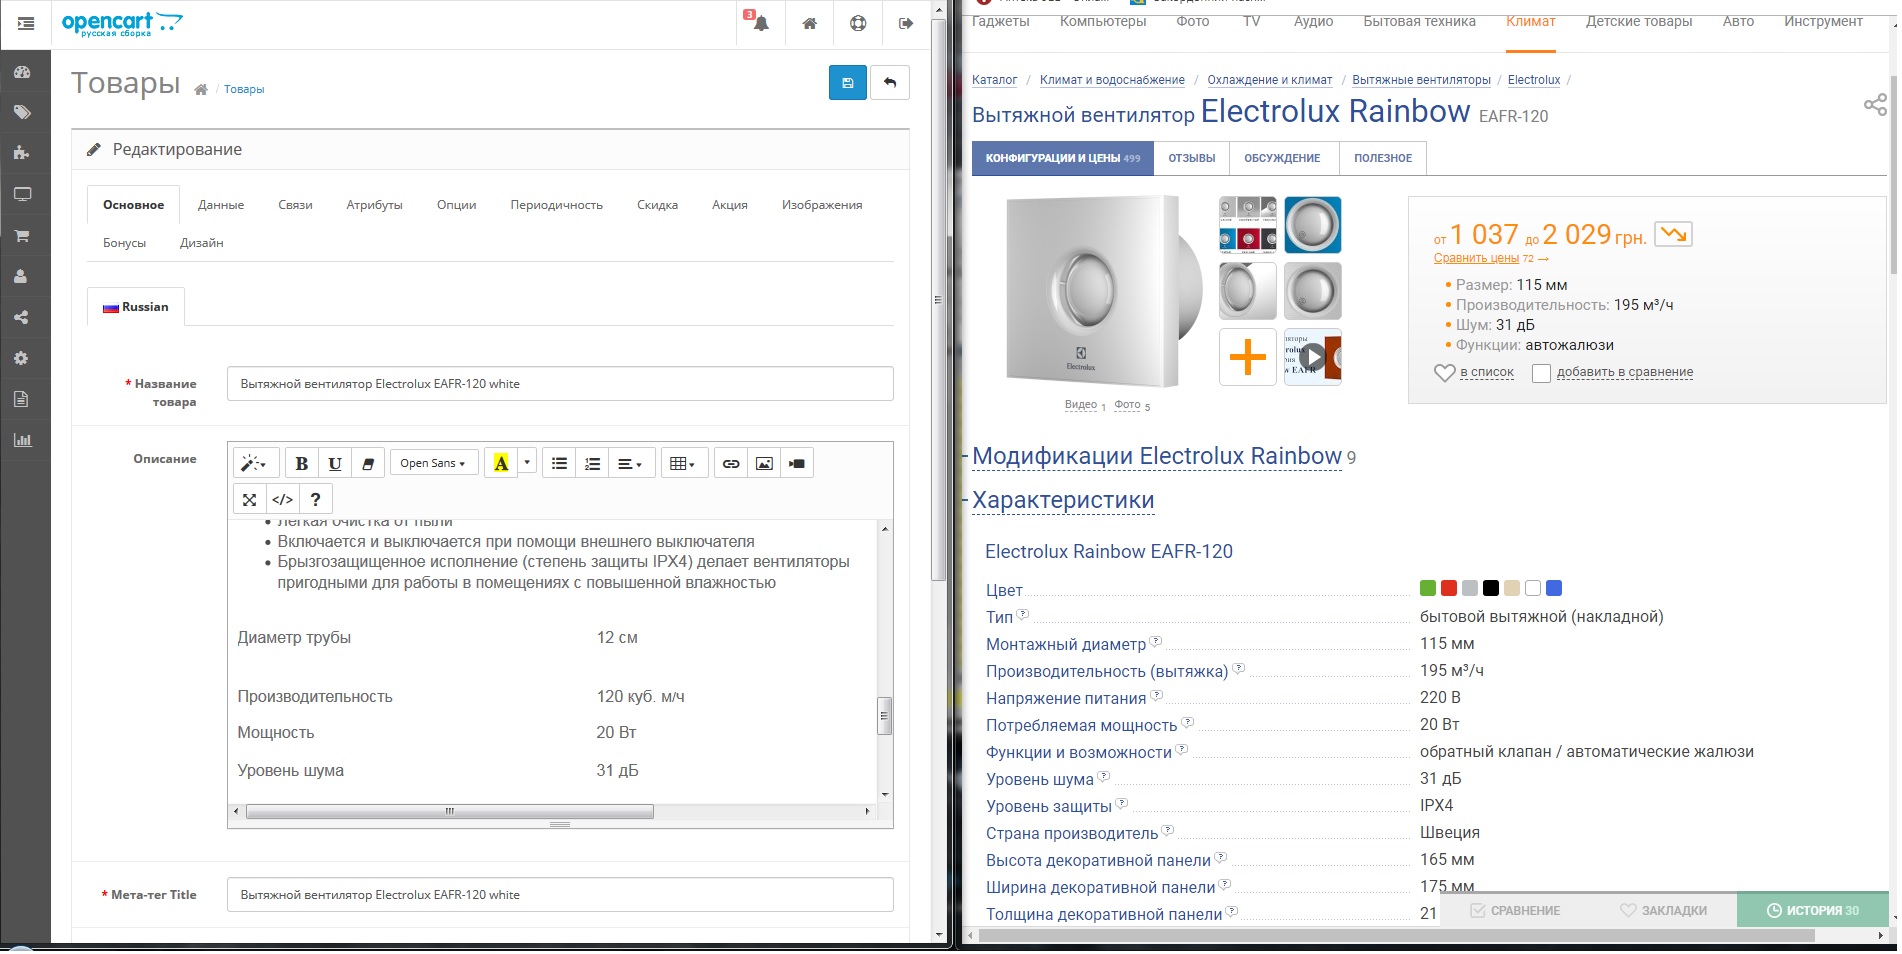This screenshot has width=1902, height=954.
Task: Open the magic wand style dropdown
Action: point(254,463)
